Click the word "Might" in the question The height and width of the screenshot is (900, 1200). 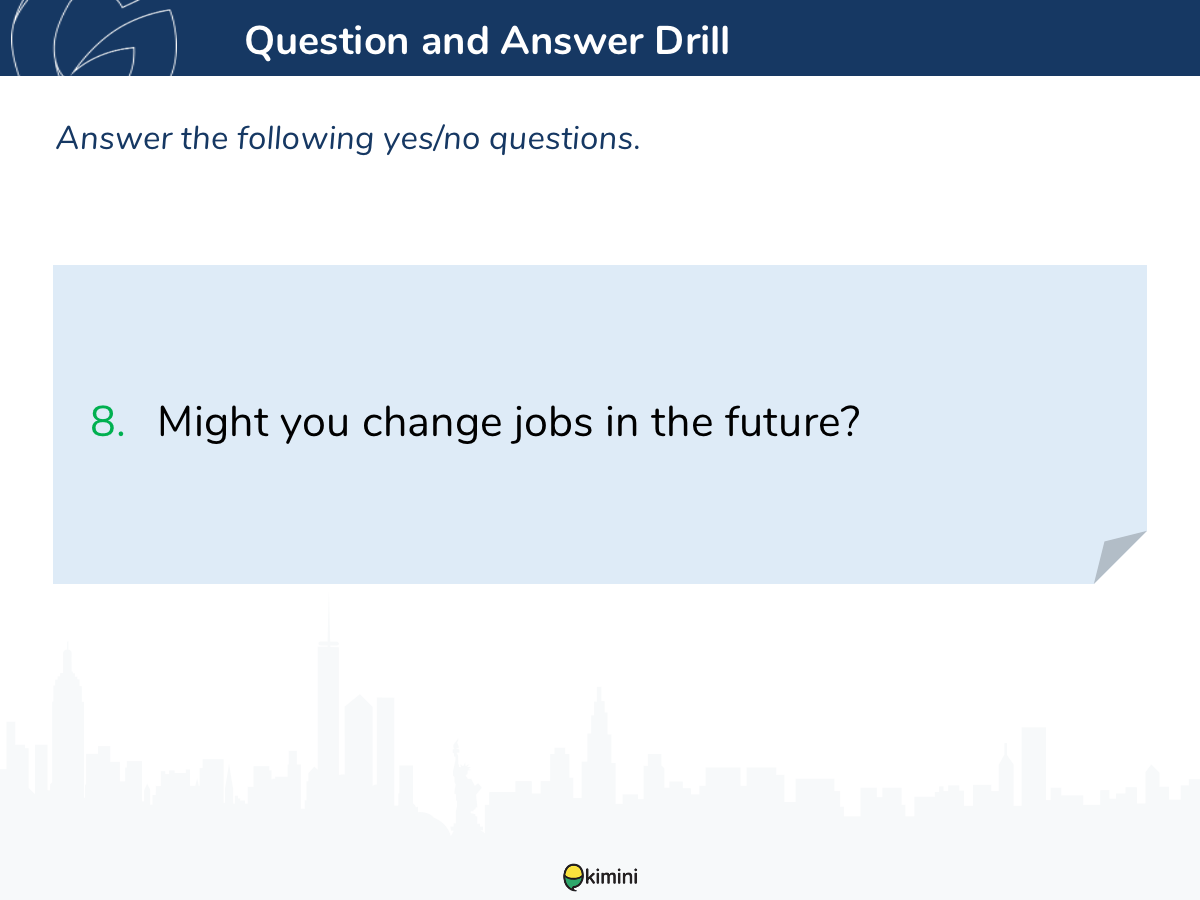click(x=213, y=423)
